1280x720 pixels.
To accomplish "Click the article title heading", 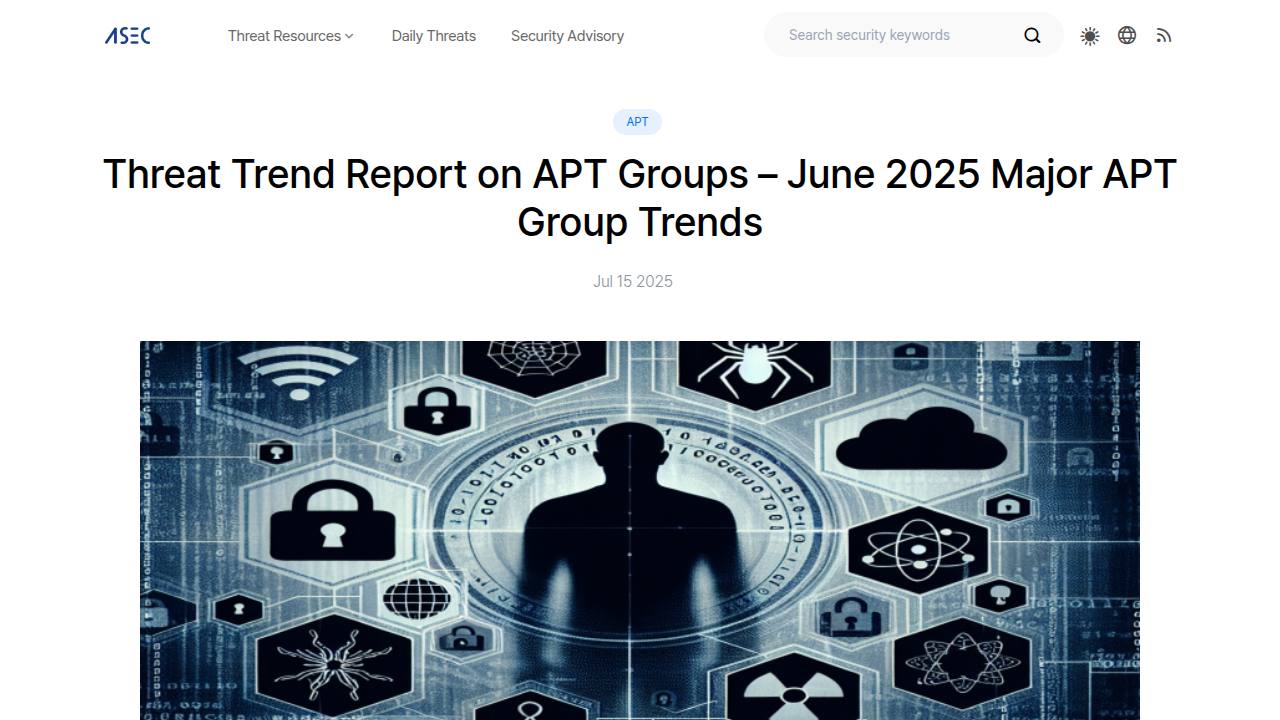I will [640, 198].
